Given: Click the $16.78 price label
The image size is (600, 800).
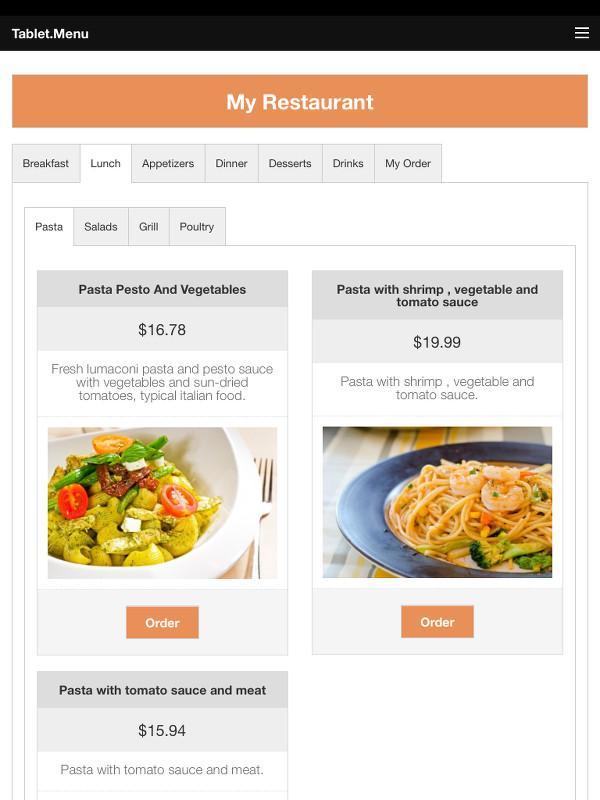Looking at the screenshot, I should [162, 329].
